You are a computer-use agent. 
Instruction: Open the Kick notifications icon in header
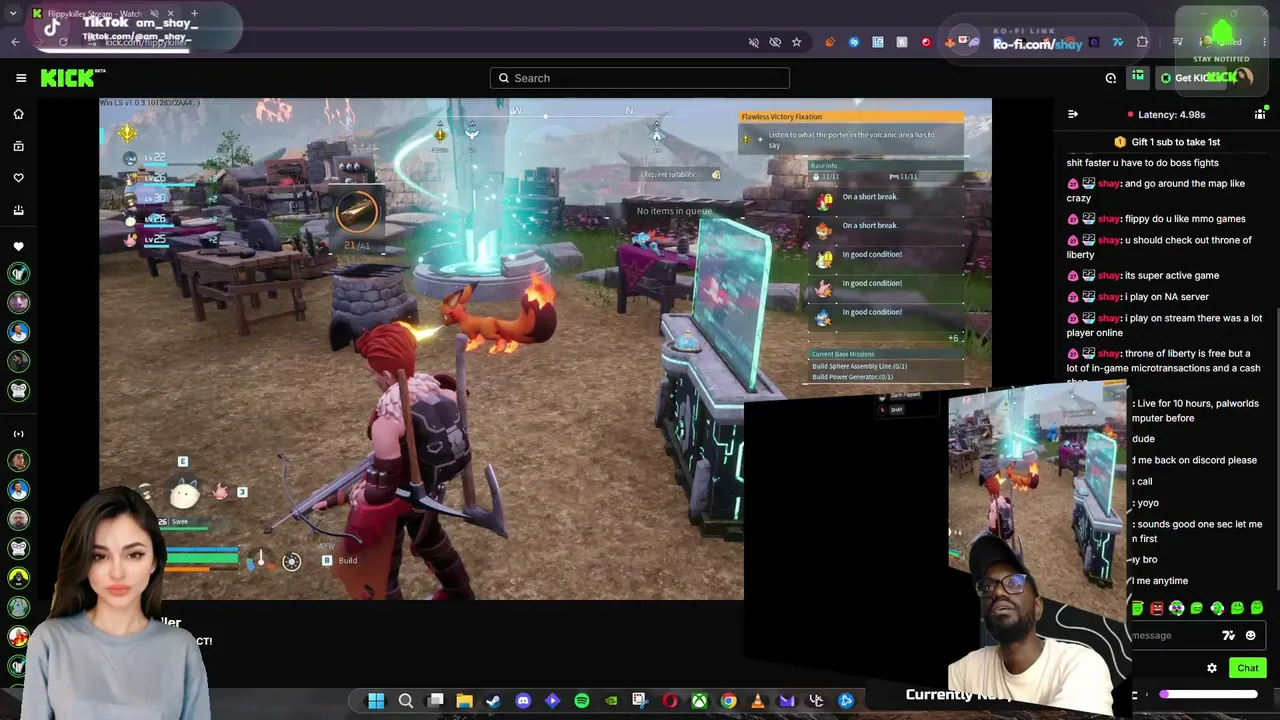[x=1111, y=78]
